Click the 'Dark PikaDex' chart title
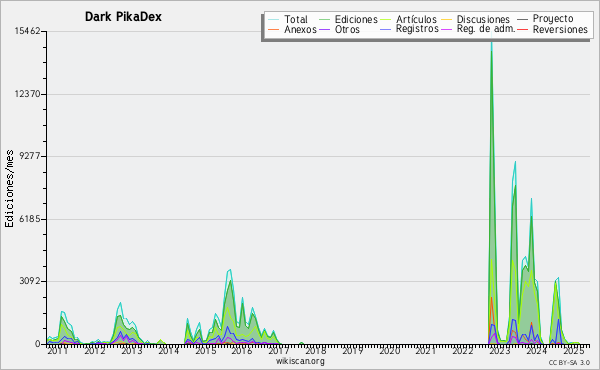600x370 pixels. pos(123,17)
